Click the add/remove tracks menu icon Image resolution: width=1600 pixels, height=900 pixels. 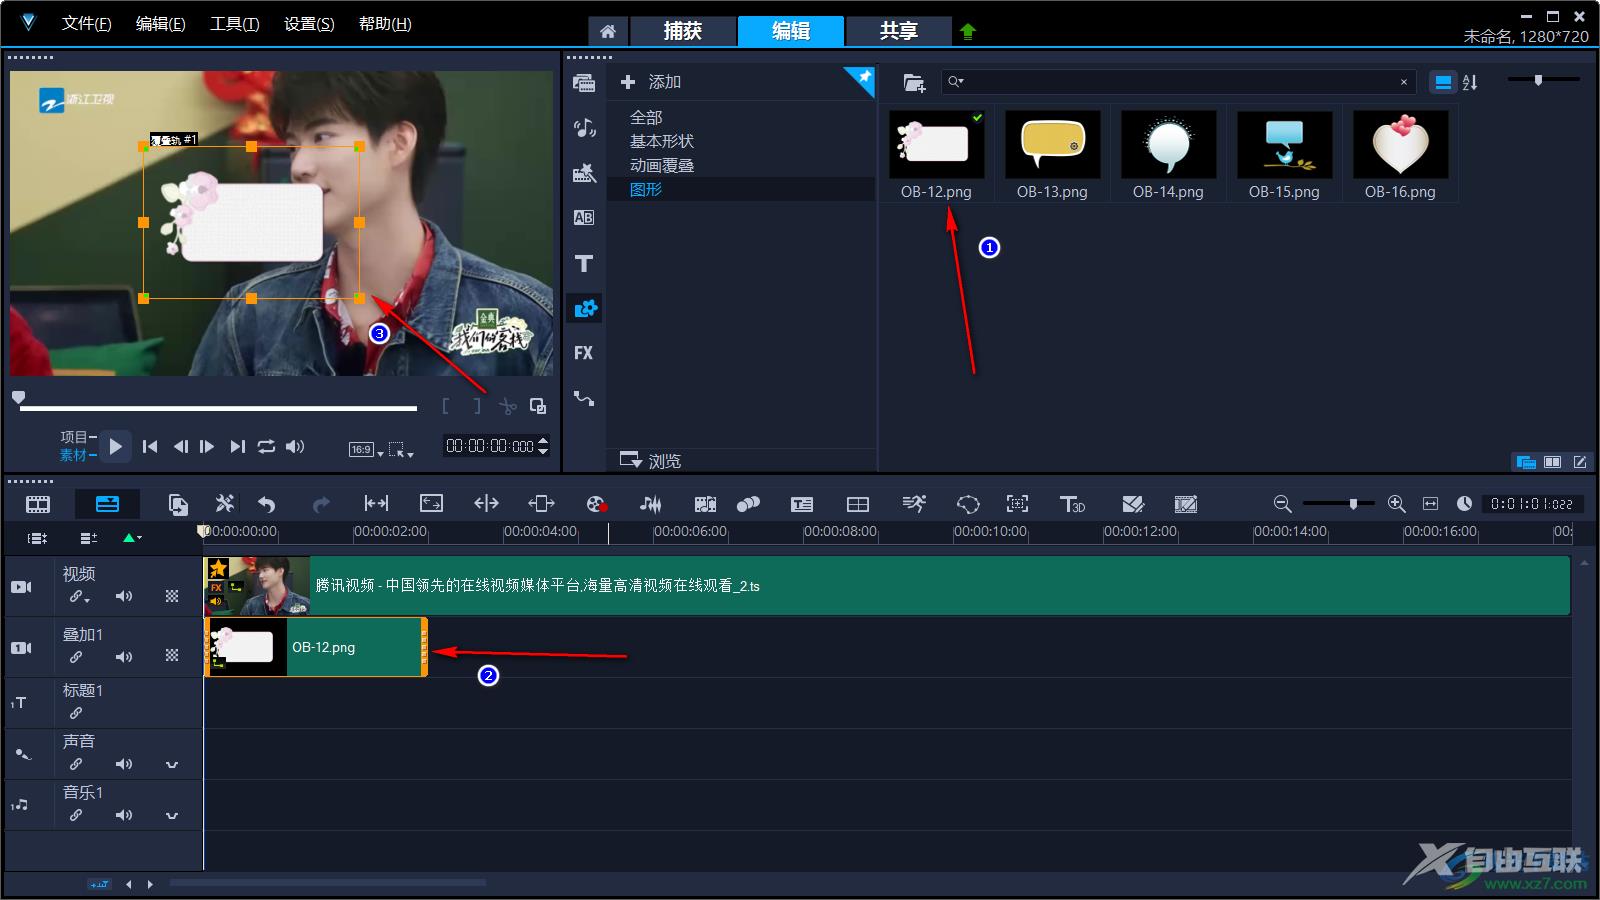89,538
